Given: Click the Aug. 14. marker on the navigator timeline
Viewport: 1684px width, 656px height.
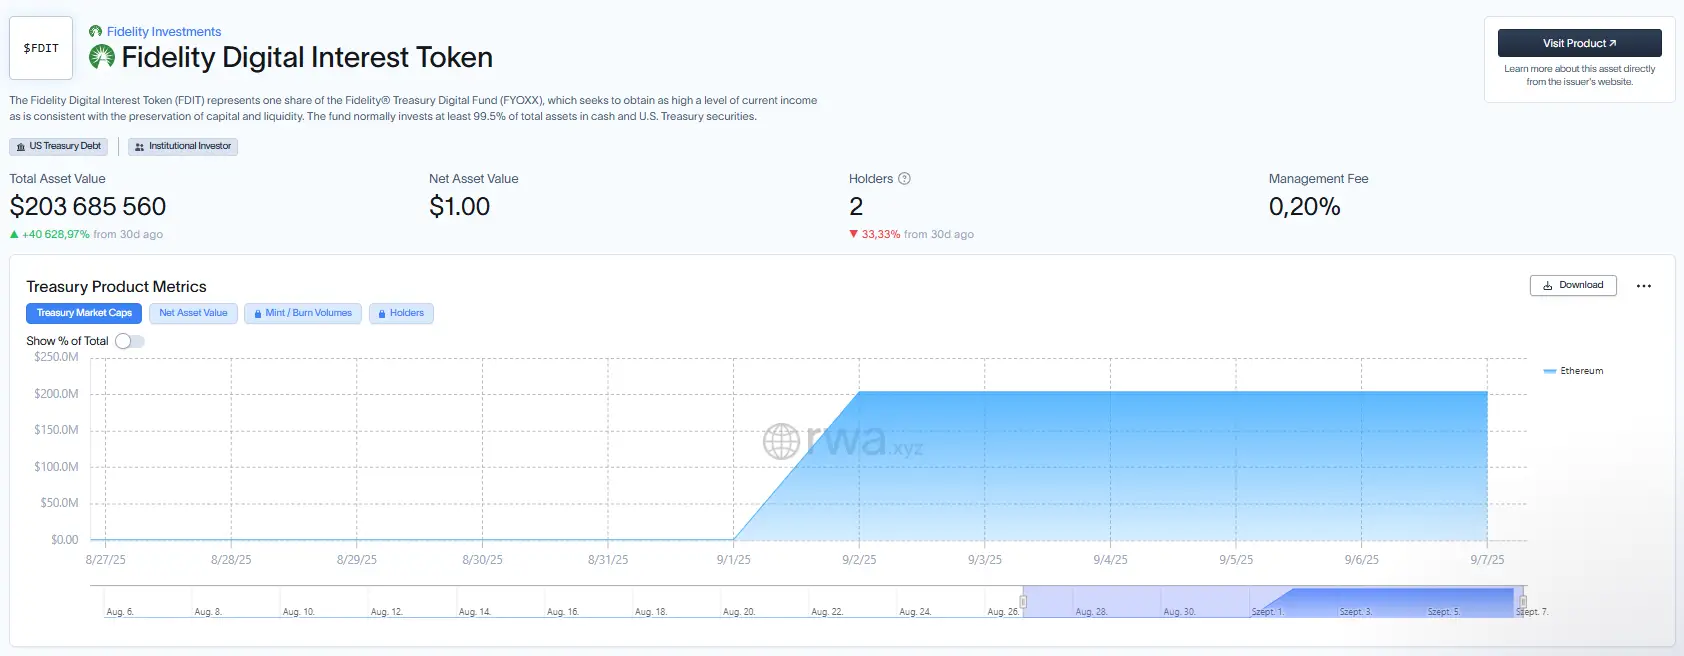Looking at the screenshot, I should point(475,612).
